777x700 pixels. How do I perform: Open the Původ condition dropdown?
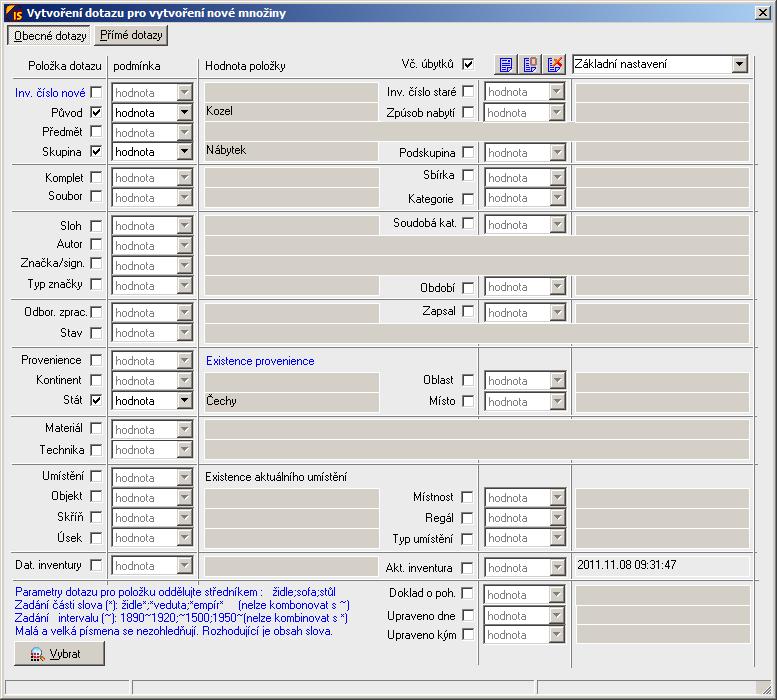coord(184,112)
